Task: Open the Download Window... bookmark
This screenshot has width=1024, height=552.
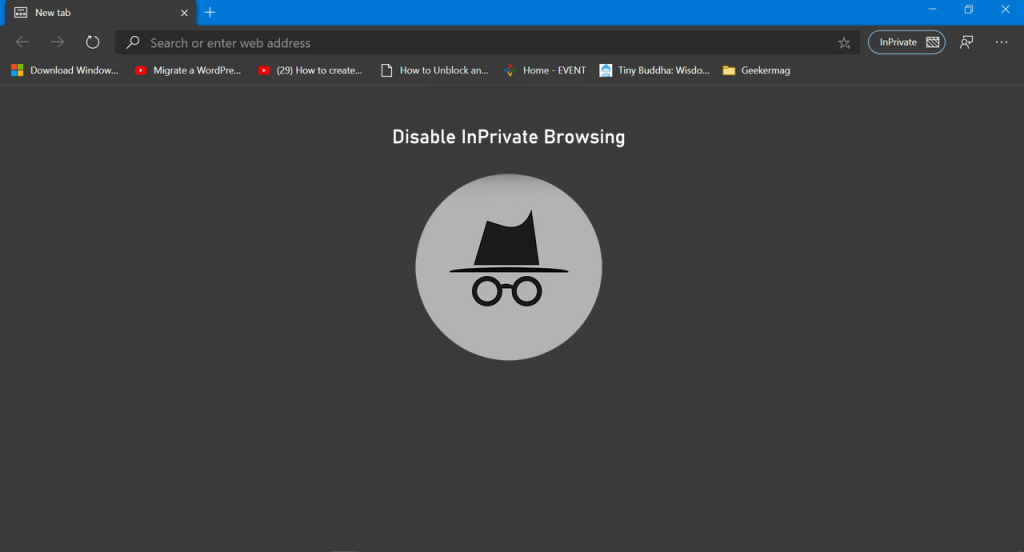Action: [65, 71]
